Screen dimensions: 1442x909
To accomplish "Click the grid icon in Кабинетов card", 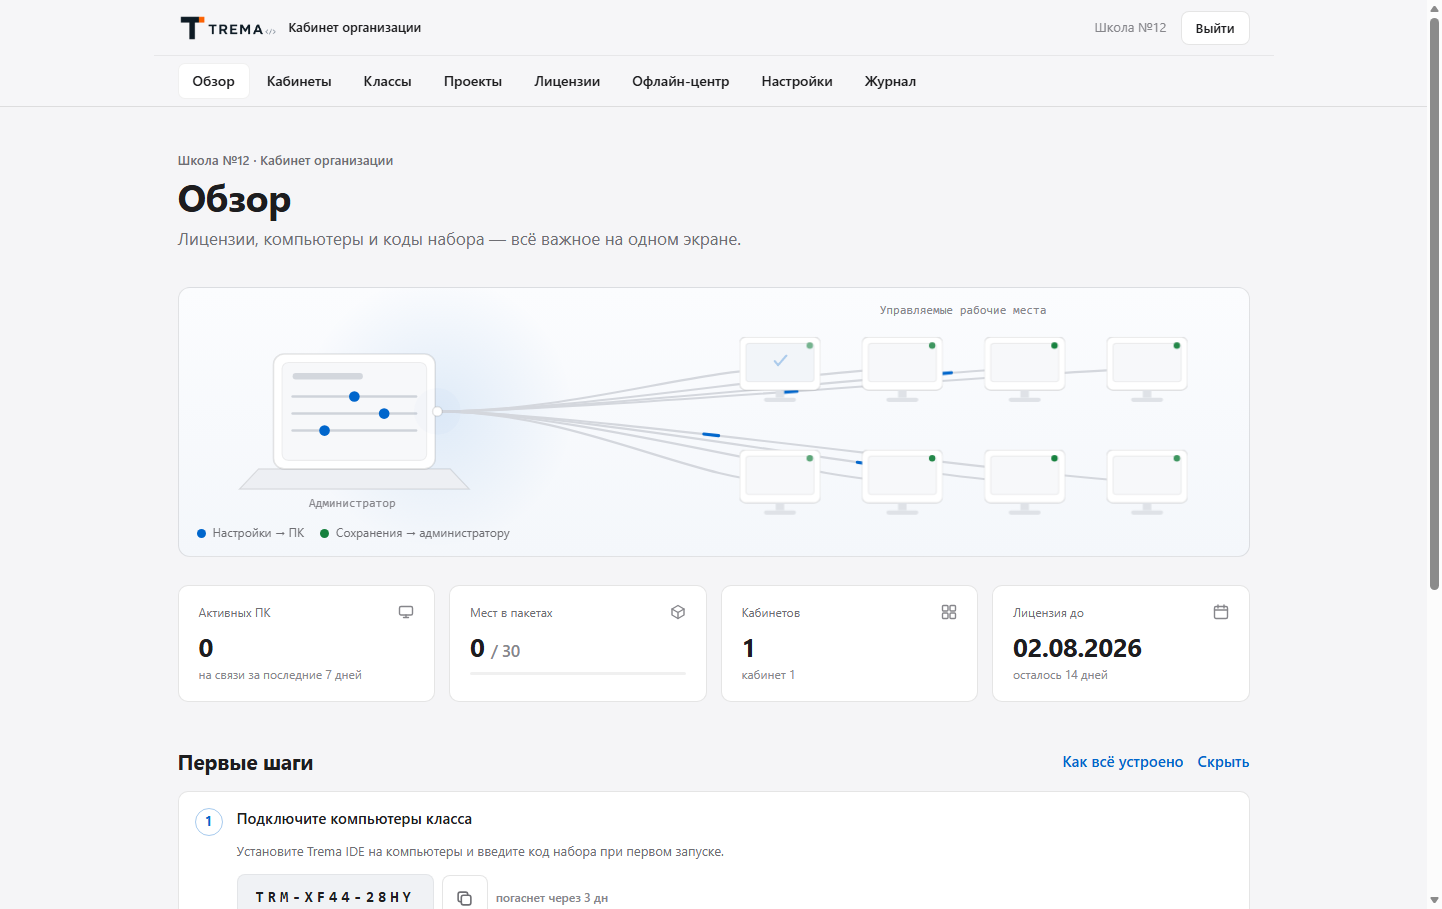I will tap(949, 612).
